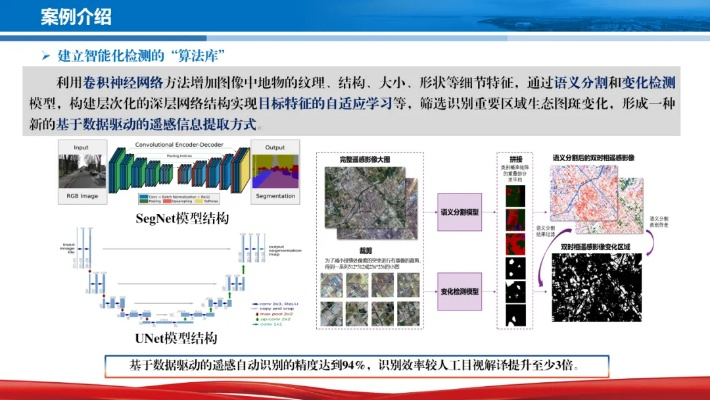Click the title 语义分割后的双时相遥感影像

pyautogui.click(x=594, y=158)
